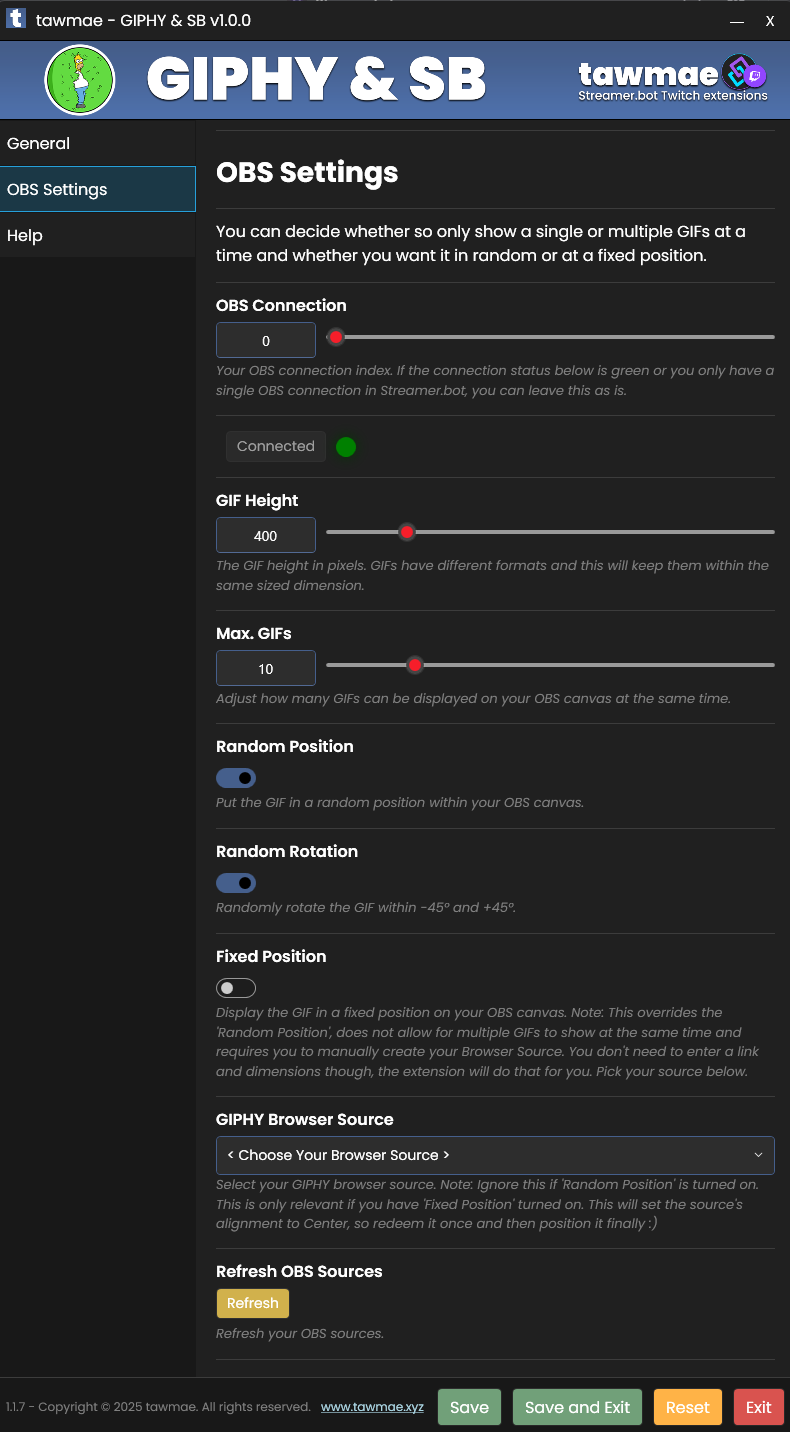Open the www.tawmae.xyz link
Screen dimensions: 790x1432
pyautogui.click(x=372, y=1407)
